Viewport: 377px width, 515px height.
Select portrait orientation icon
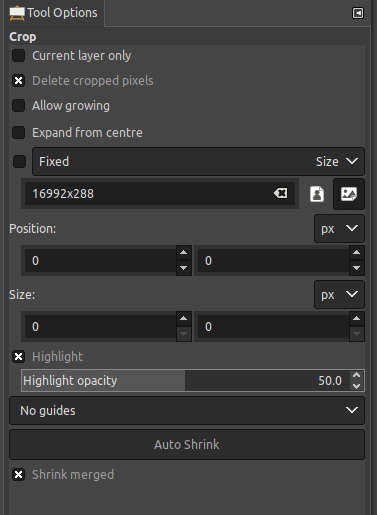[317, 194]
